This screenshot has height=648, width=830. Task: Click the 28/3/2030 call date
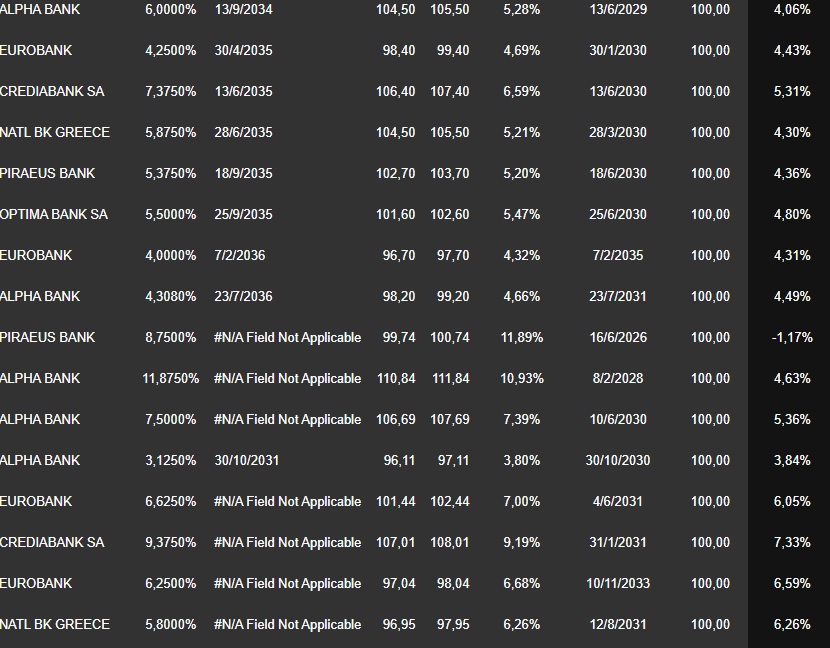[x=618, y=132]
